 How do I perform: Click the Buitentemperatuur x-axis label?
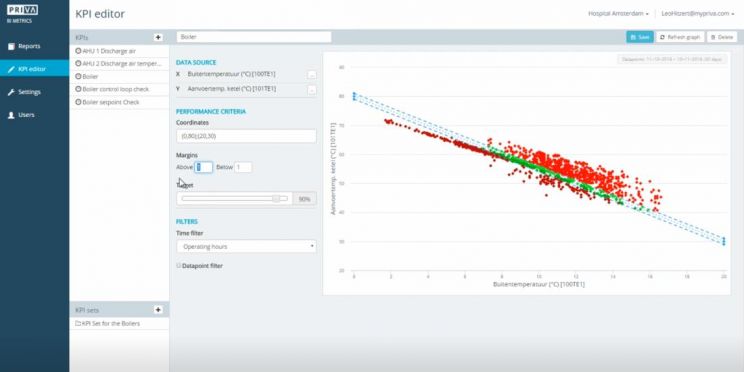point(539,285)
